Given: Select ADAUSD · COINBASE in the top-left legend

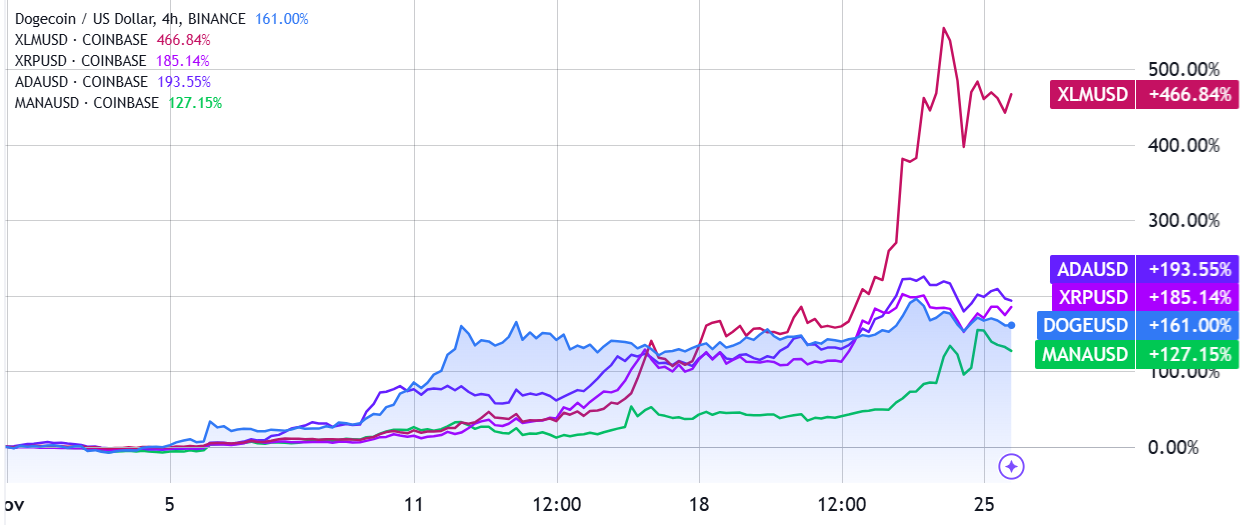Looking at the screenshot, I should pos(81,82).
